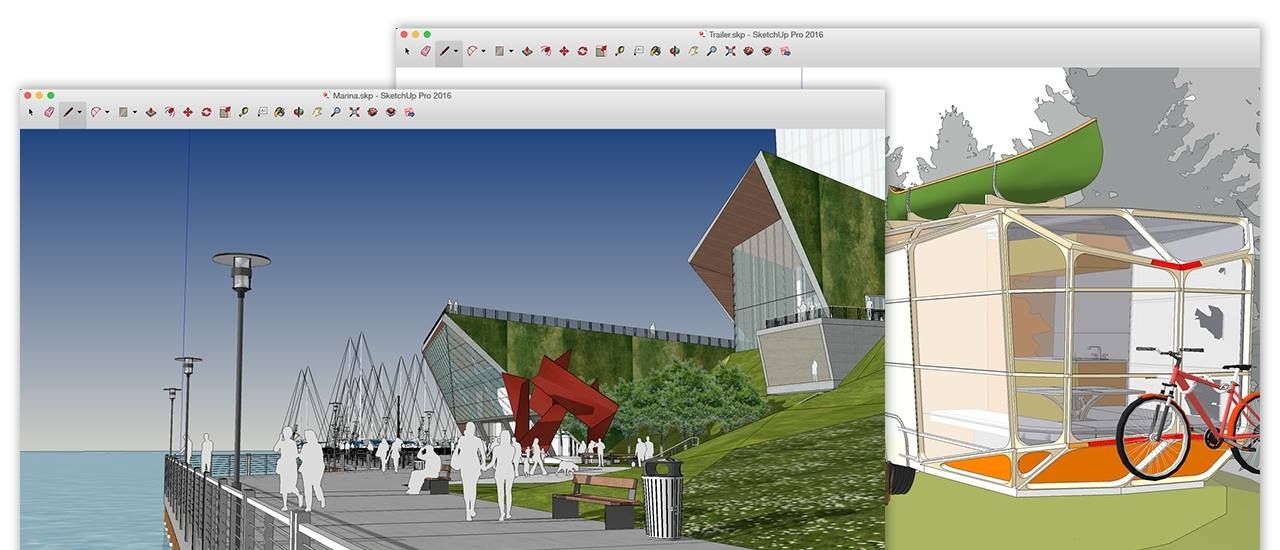Click the Text label tool in the Trailer toolbar
This screenshot has height=550, width=1280.
pos(637,51)
